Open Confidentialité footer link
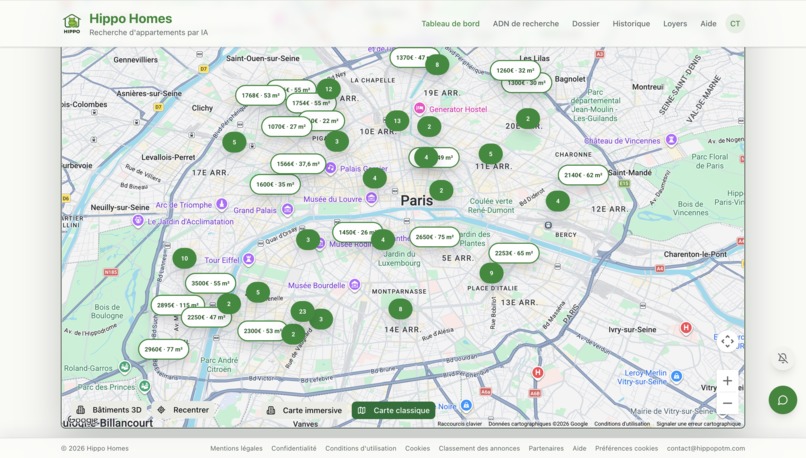This screenshot has height=458, width=806. pyautogui.click(x=294, y=448)
